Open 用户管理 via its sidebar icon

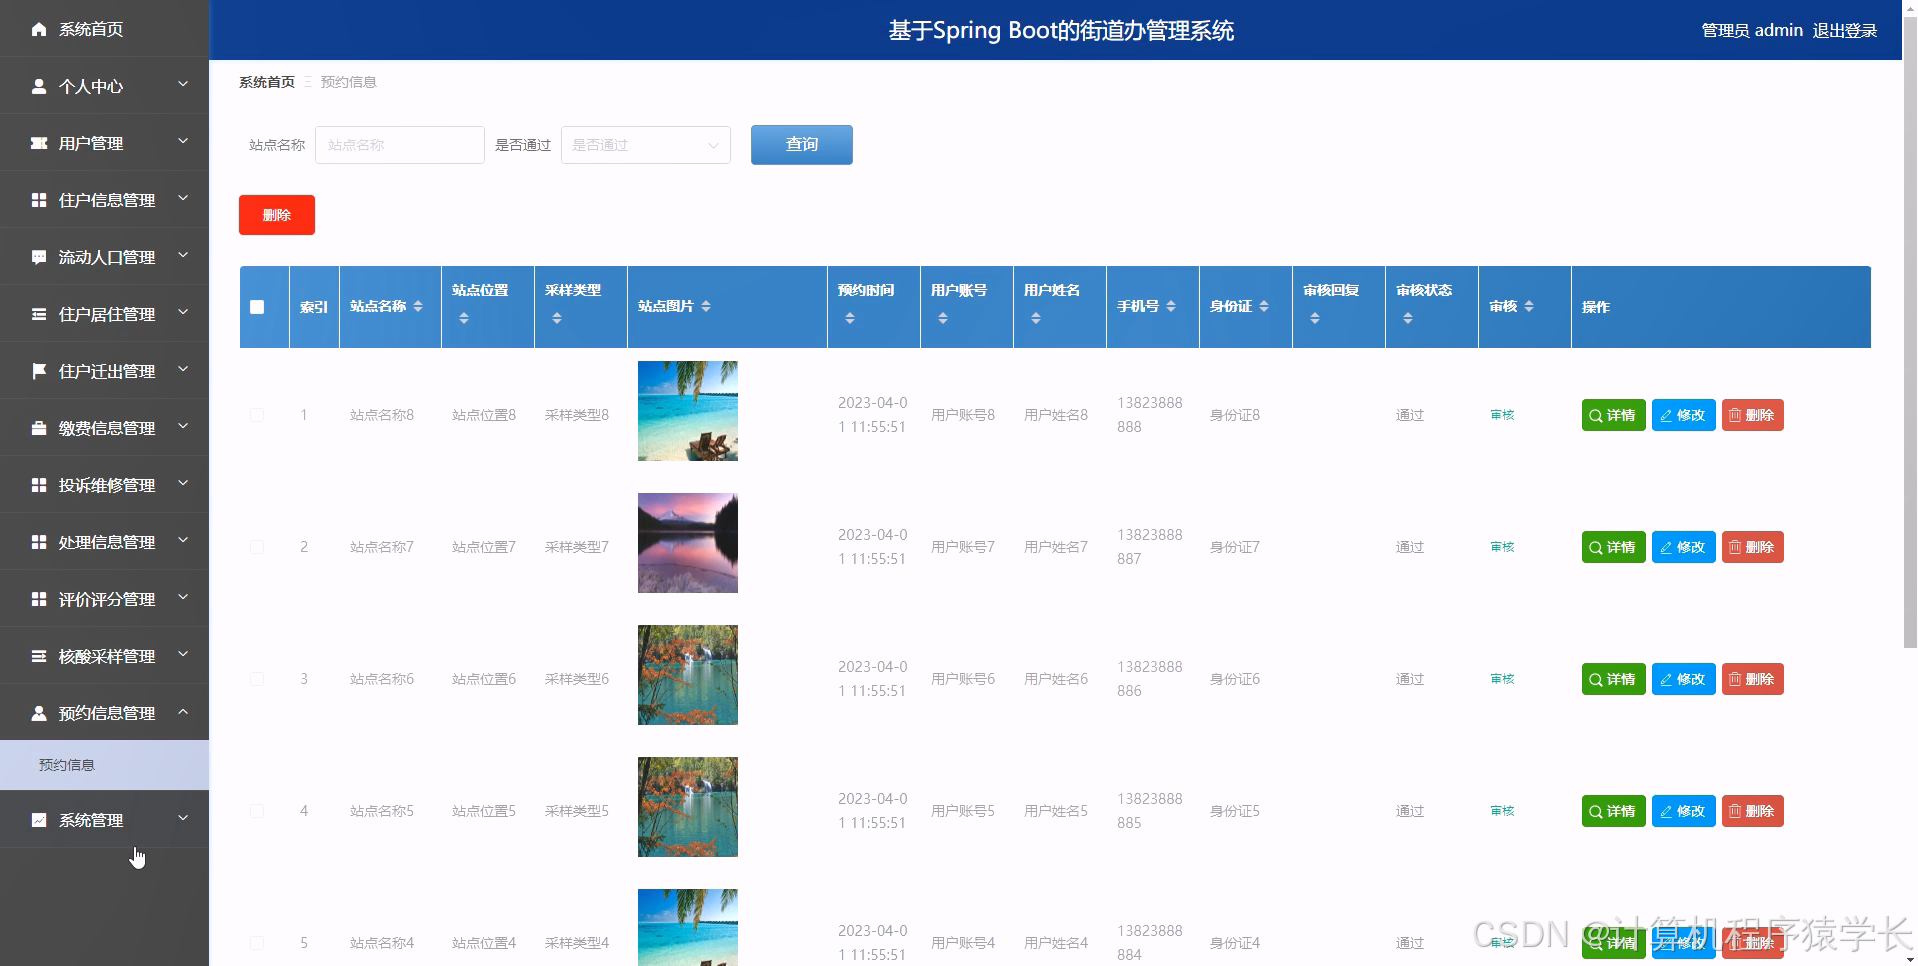tap(38, 142)
